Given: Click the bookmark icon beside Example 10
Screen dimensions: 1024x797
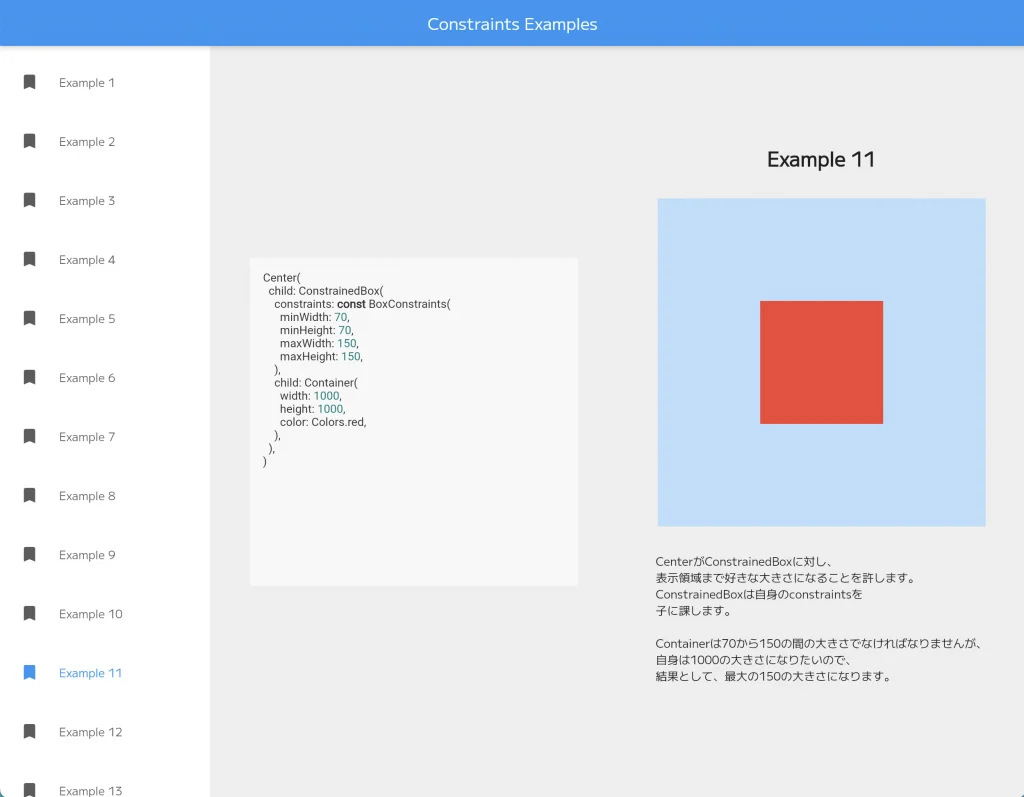Looking at the screenshot, I should (x=29, y=613).
